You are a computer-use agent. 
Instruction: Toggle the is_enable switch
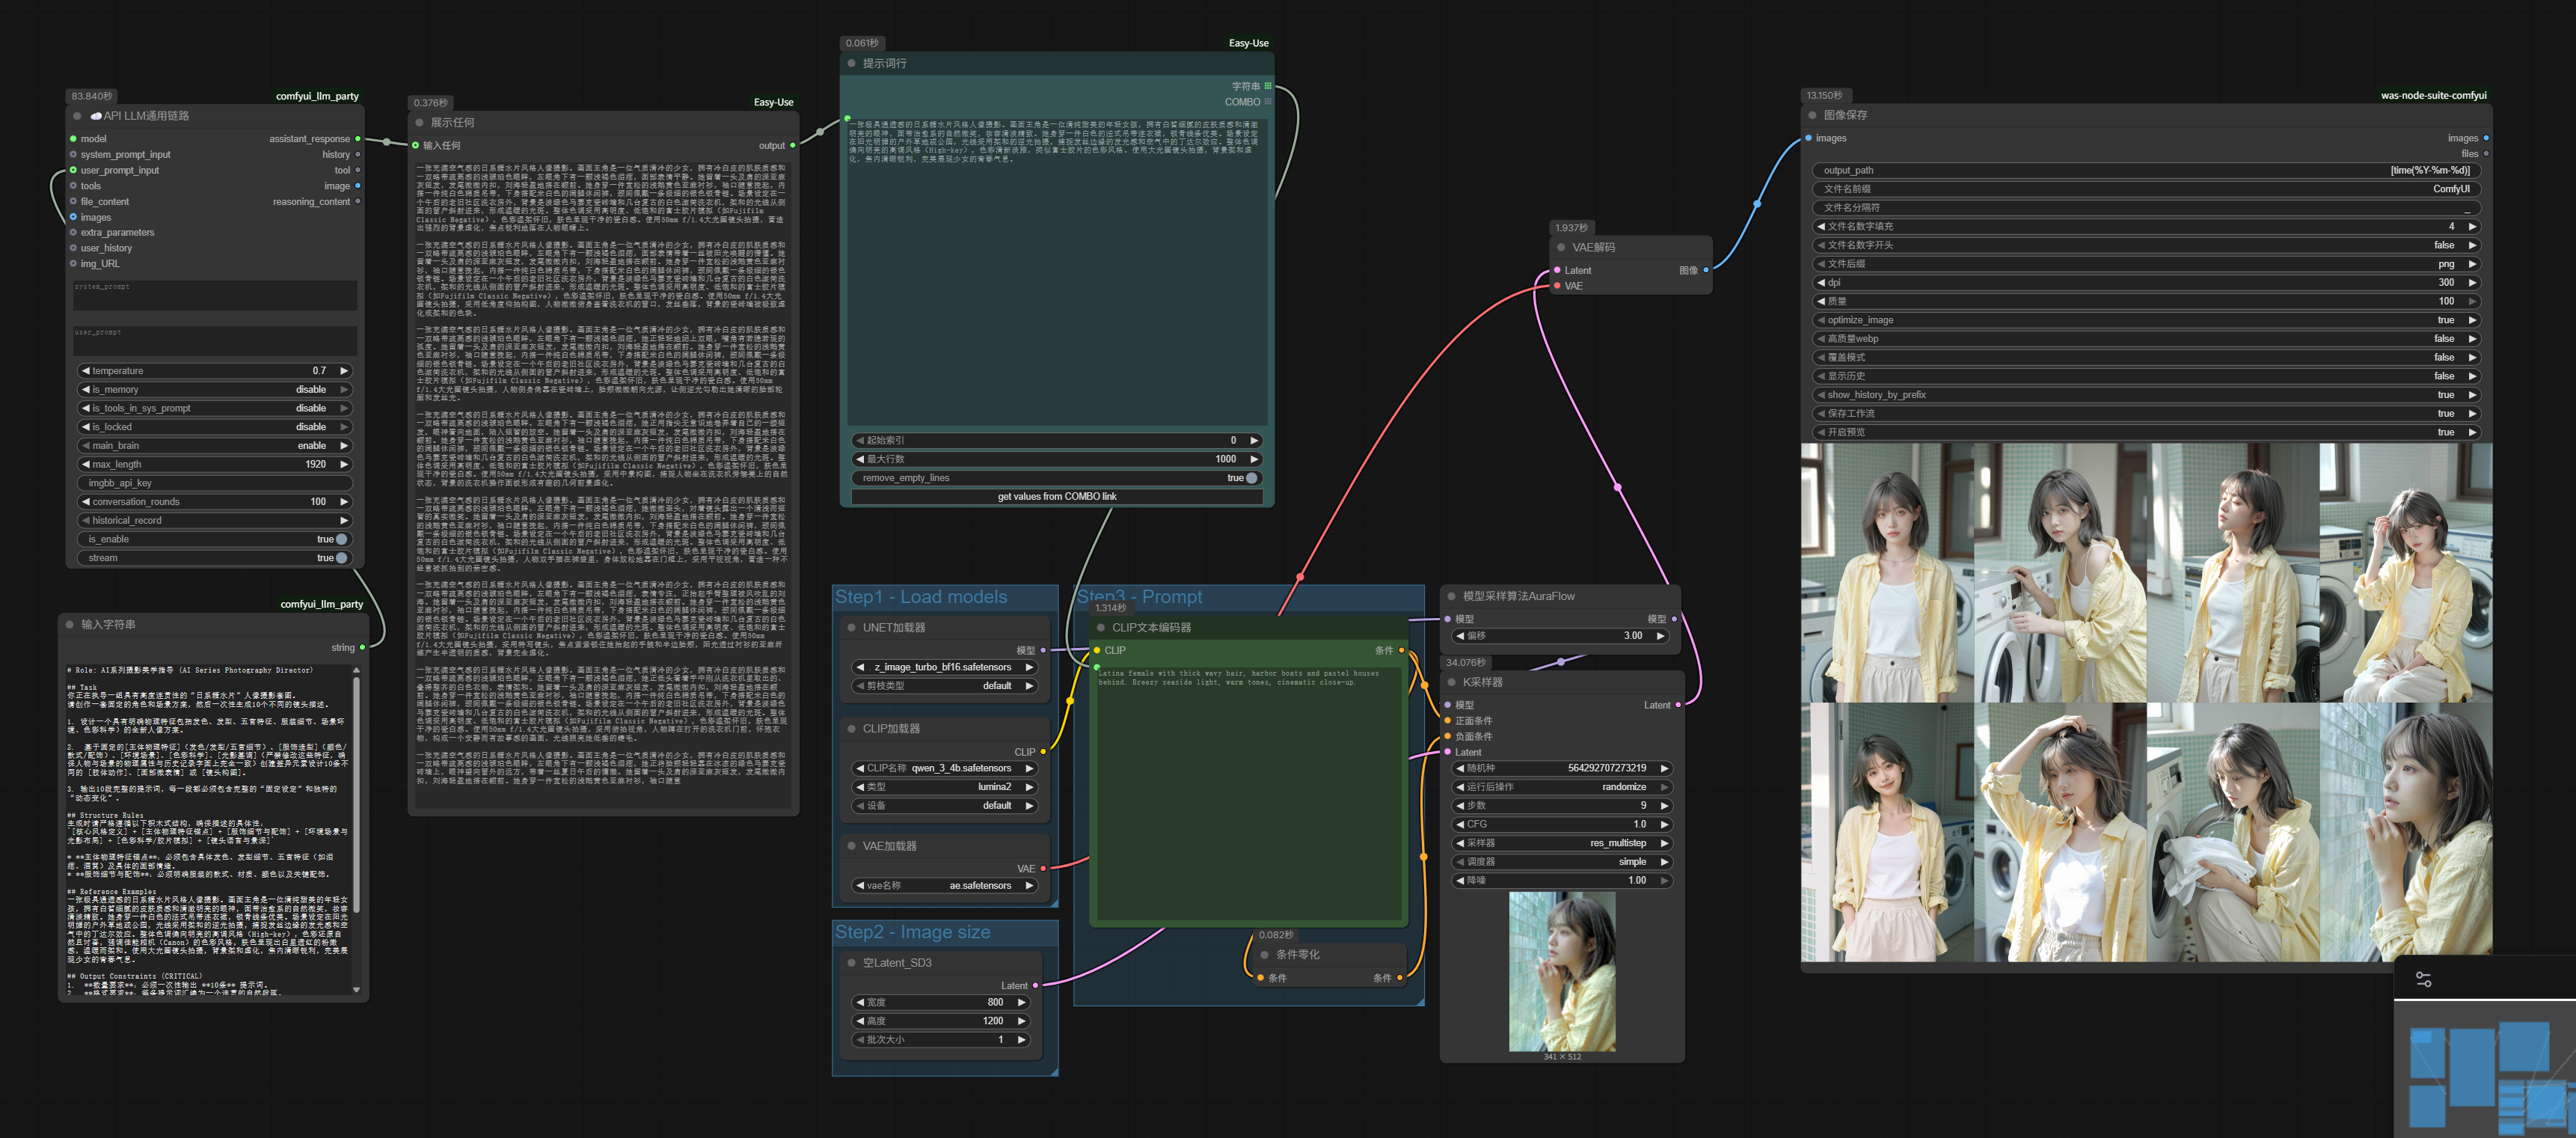(x=341, y=539)
